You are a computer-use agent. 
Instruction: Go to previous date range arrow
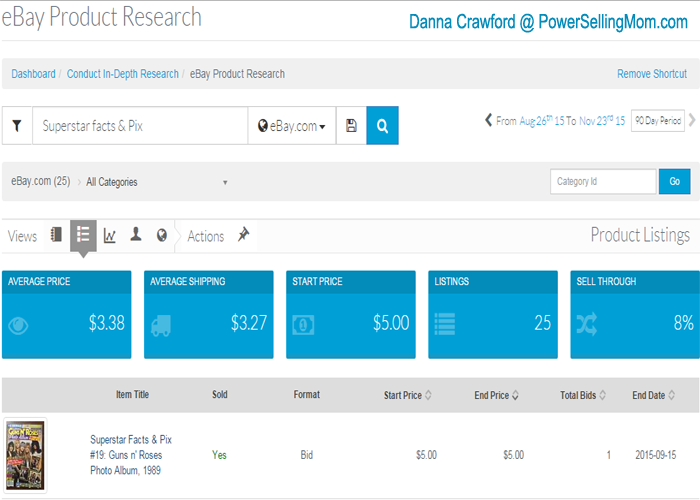click(x=488, y=120)
